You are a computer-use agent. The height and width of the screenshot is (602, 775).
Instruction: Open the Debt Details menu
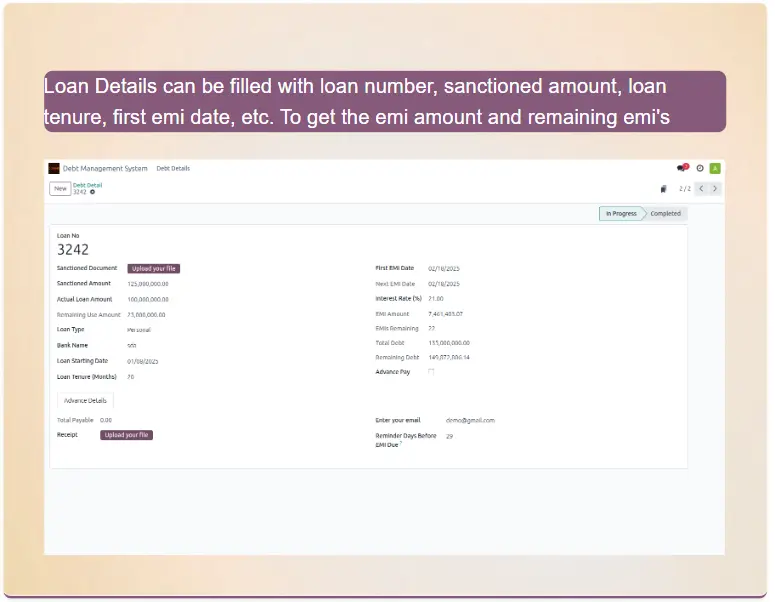click(x=173, y=168)
